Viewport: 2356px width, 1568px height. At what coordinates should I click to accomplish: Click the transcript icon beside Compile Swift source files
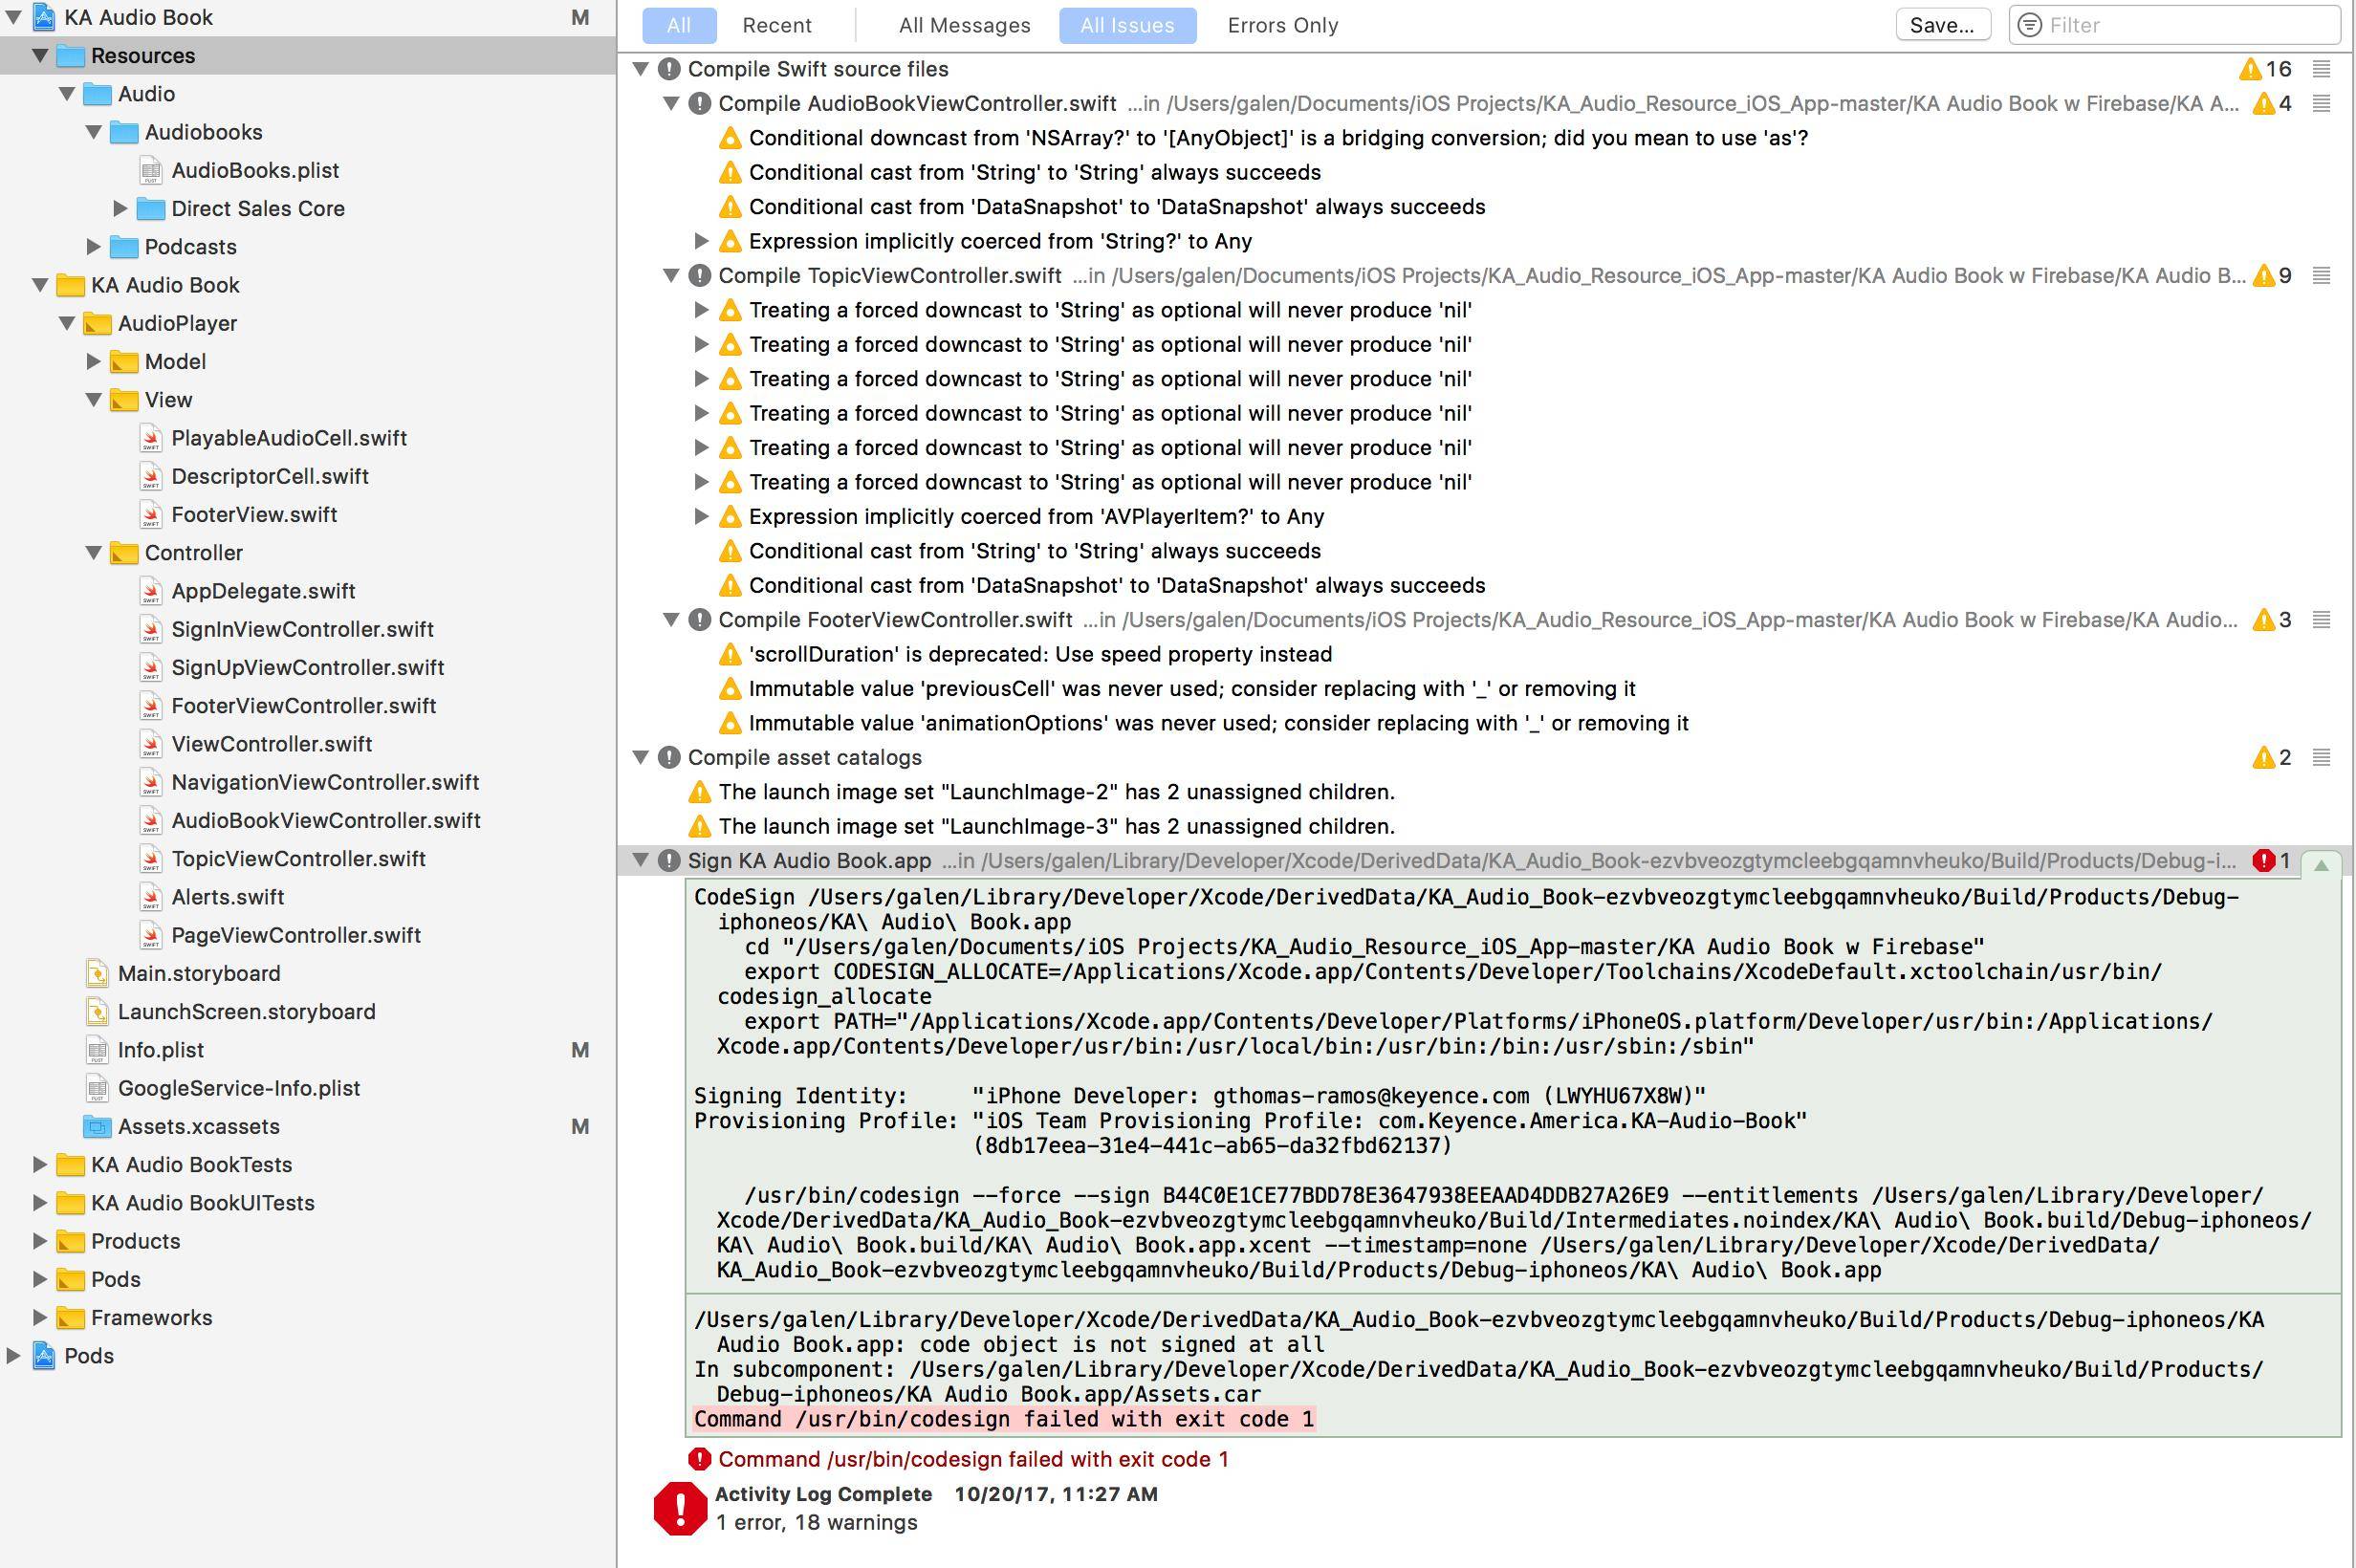pyautogui.click(x=2321, y=69)
